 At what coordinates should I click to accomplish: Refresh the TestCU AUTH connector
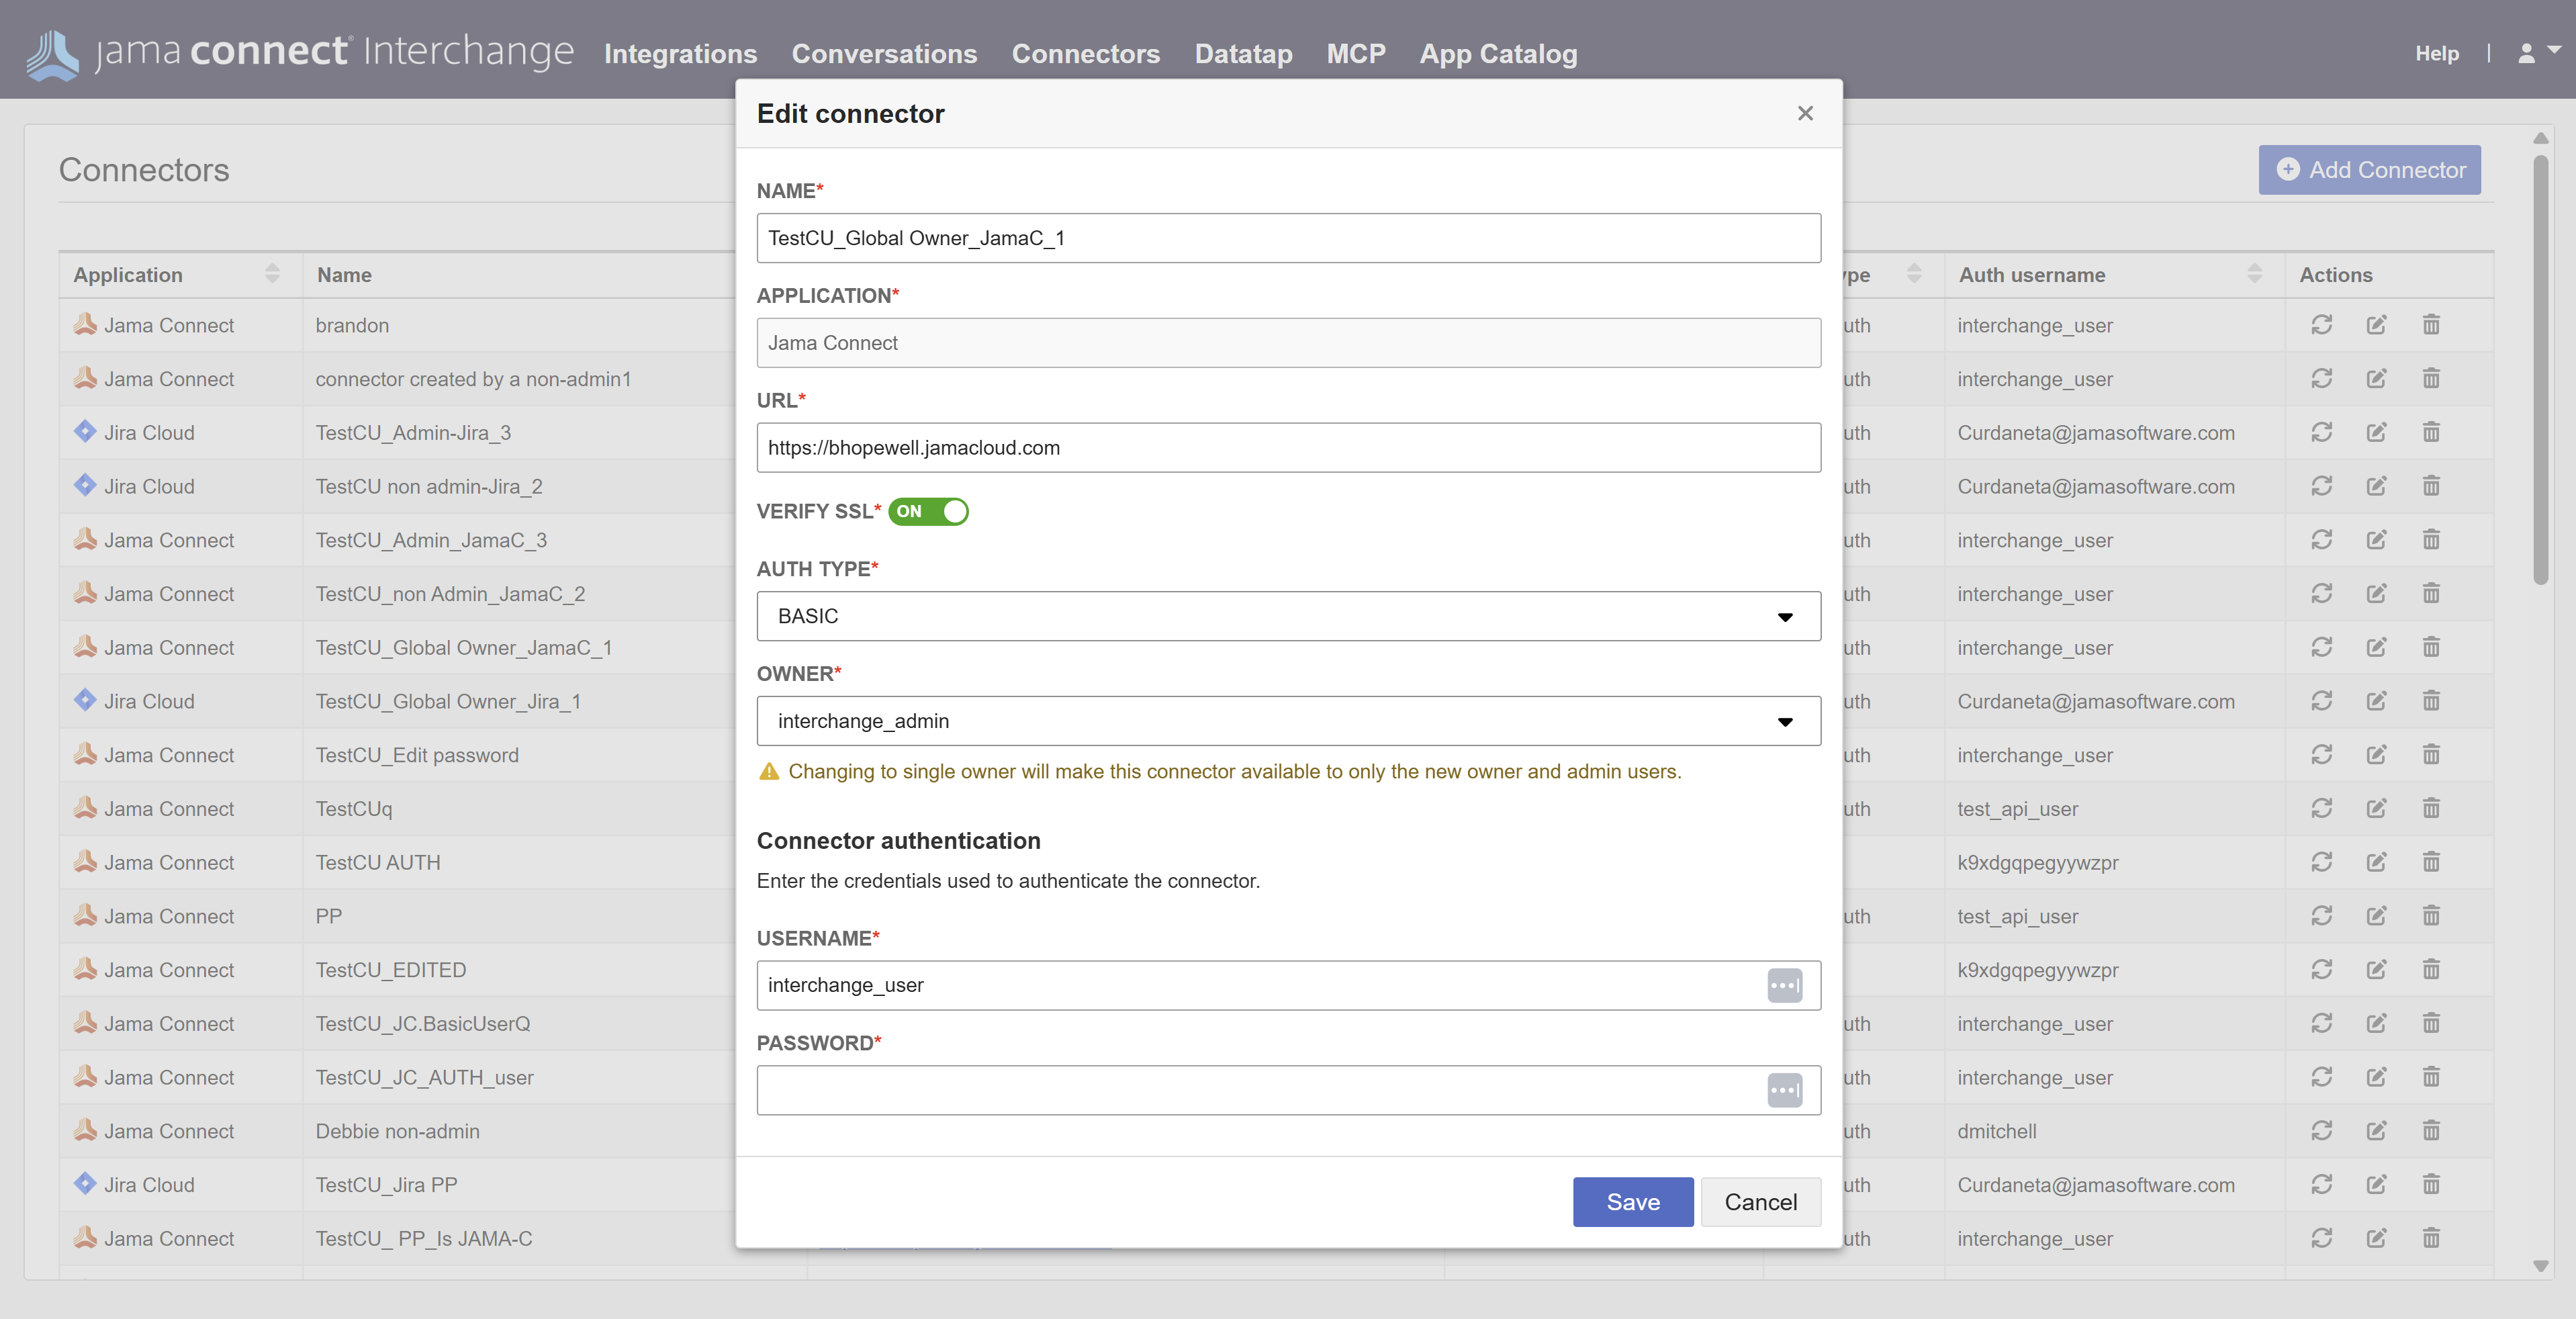[x=2321, y=862]
